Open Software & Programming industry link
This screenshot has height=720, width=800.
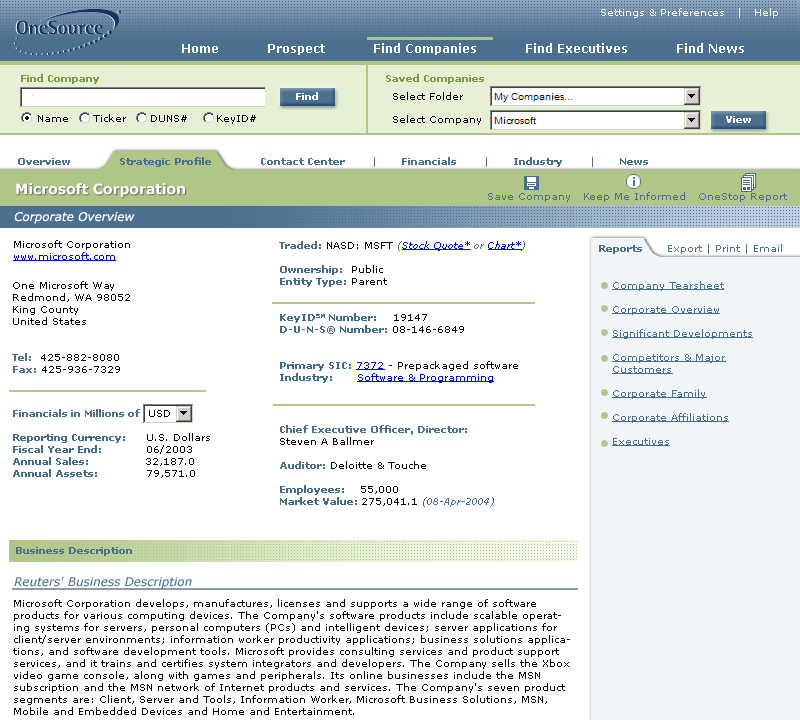click(x=425, y=378)
